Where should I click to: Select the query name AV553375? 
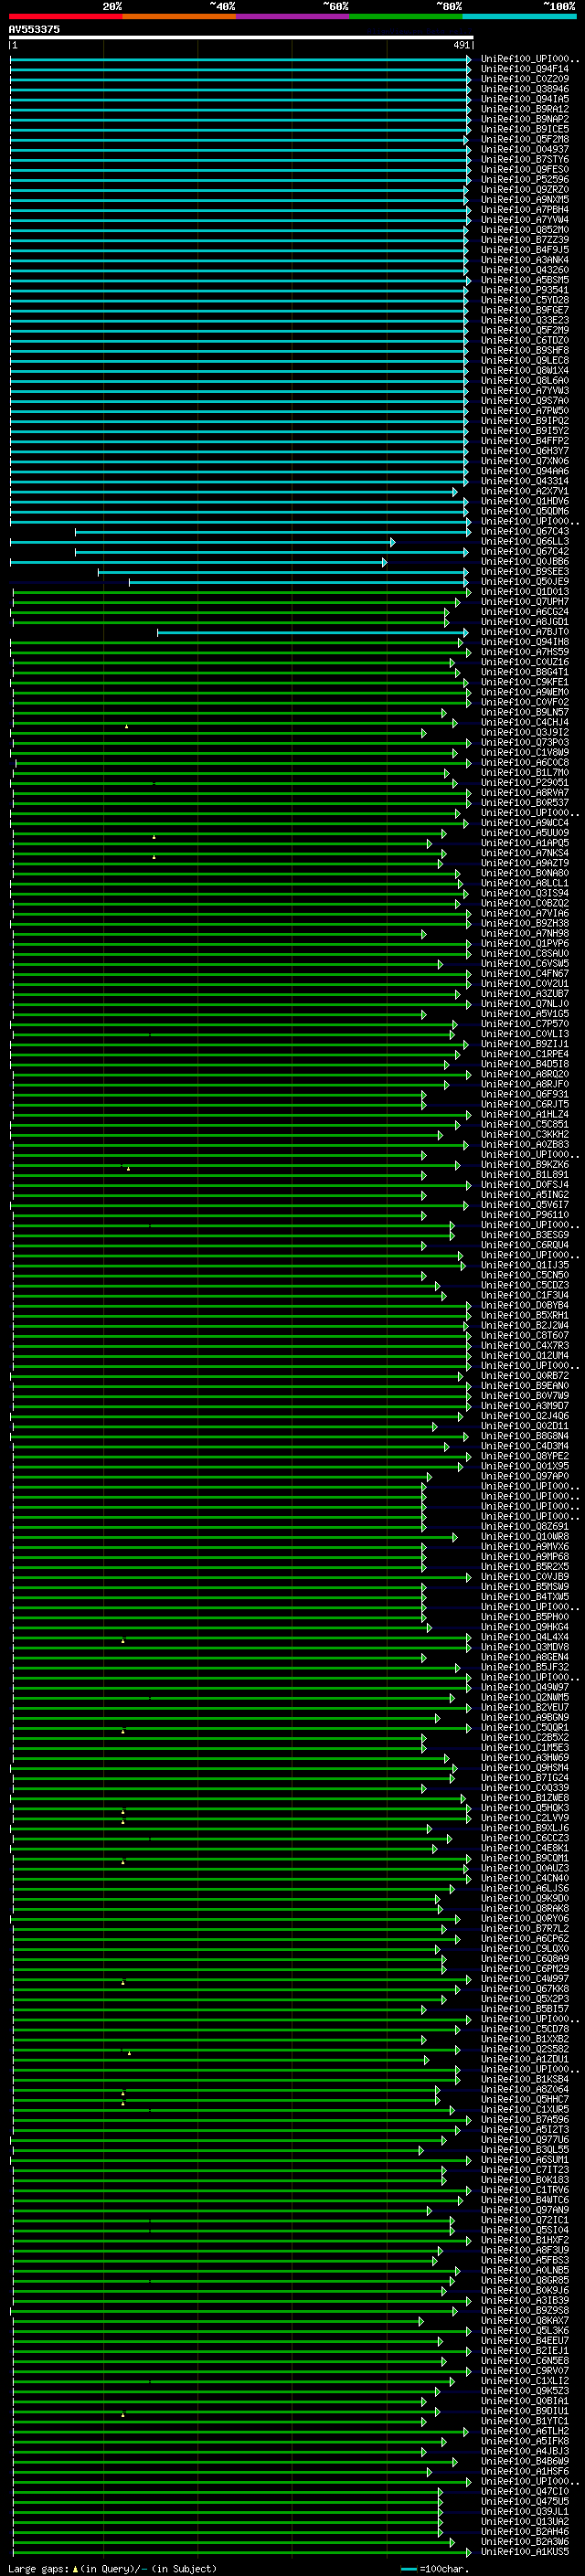(34, 30)
